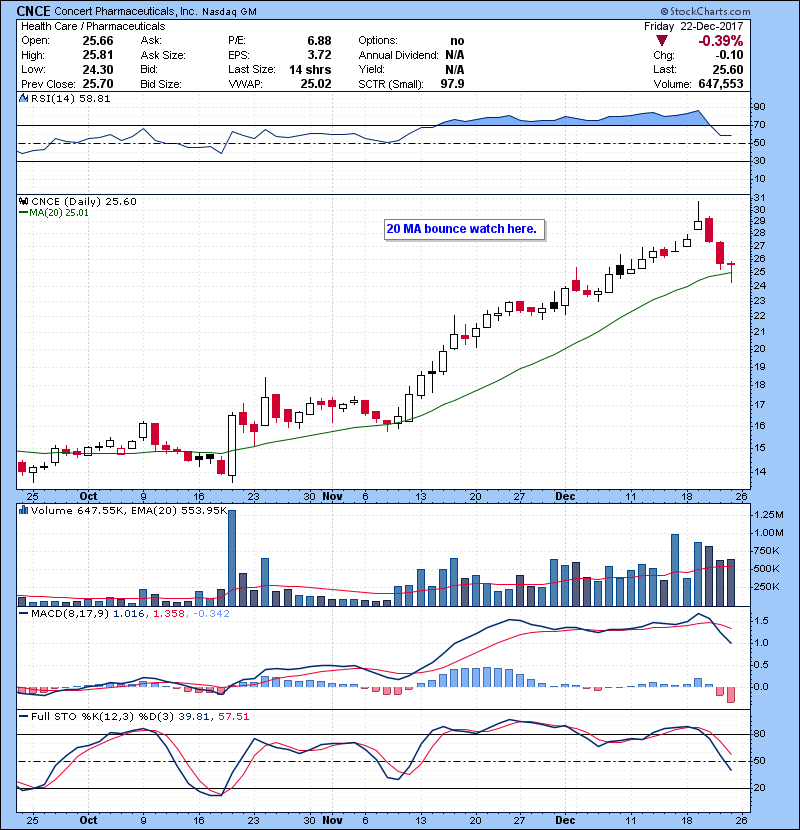Click the CNCE candlestick legend icon

(x=23, y=201)
